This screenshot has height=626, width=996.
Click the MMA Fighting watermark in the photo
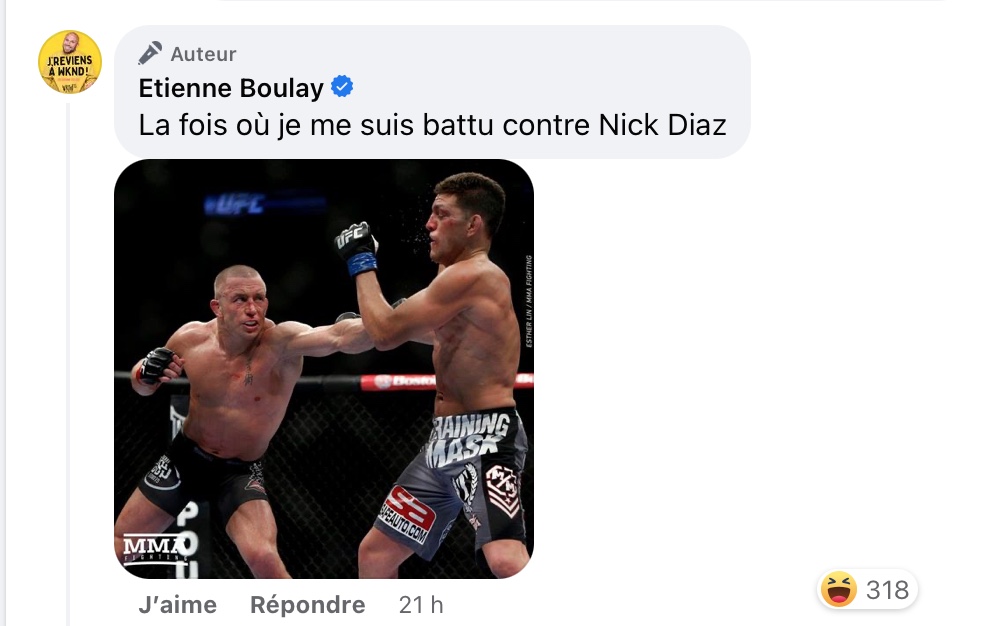click(x=152, y=549)
